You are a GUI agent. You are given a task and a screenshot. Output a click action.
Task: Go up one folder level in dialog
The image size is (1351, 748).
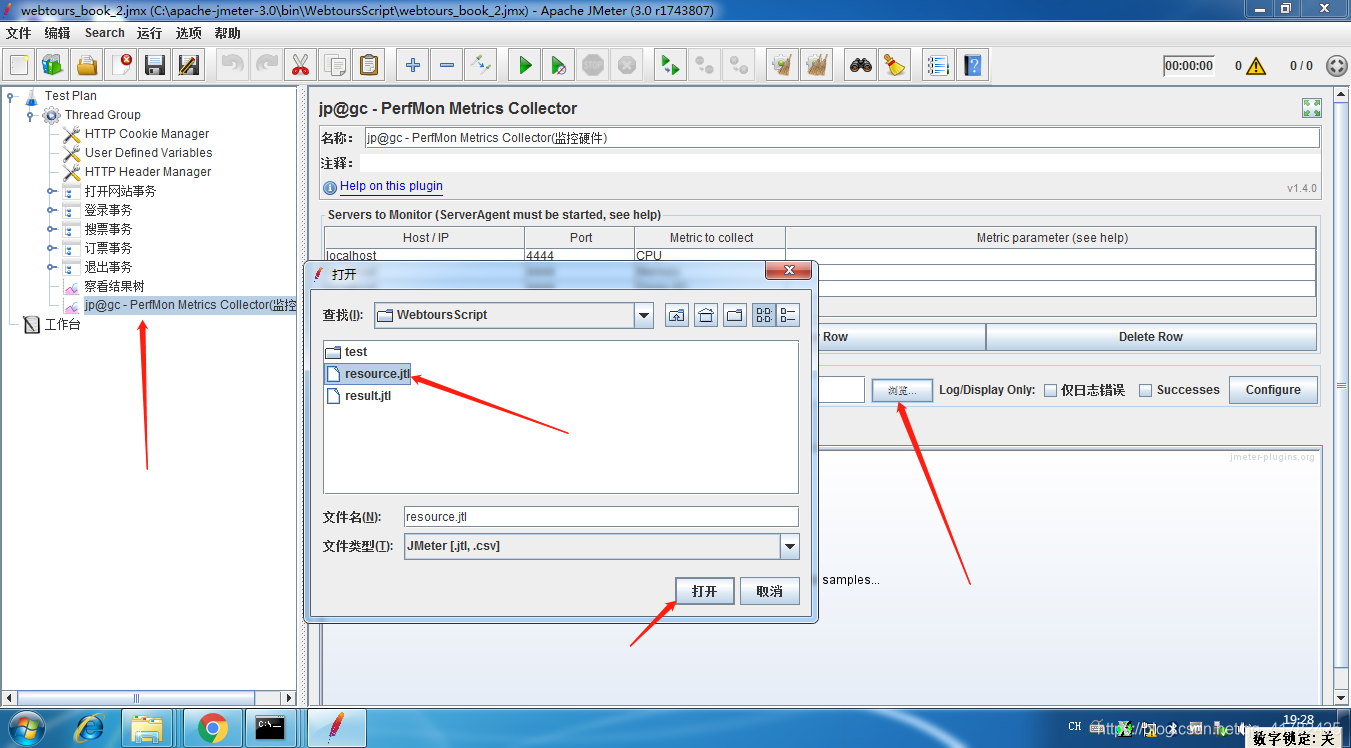(677, 315)
